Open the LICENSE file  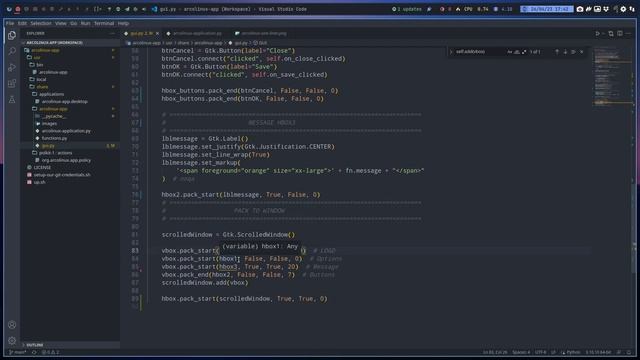42,168
